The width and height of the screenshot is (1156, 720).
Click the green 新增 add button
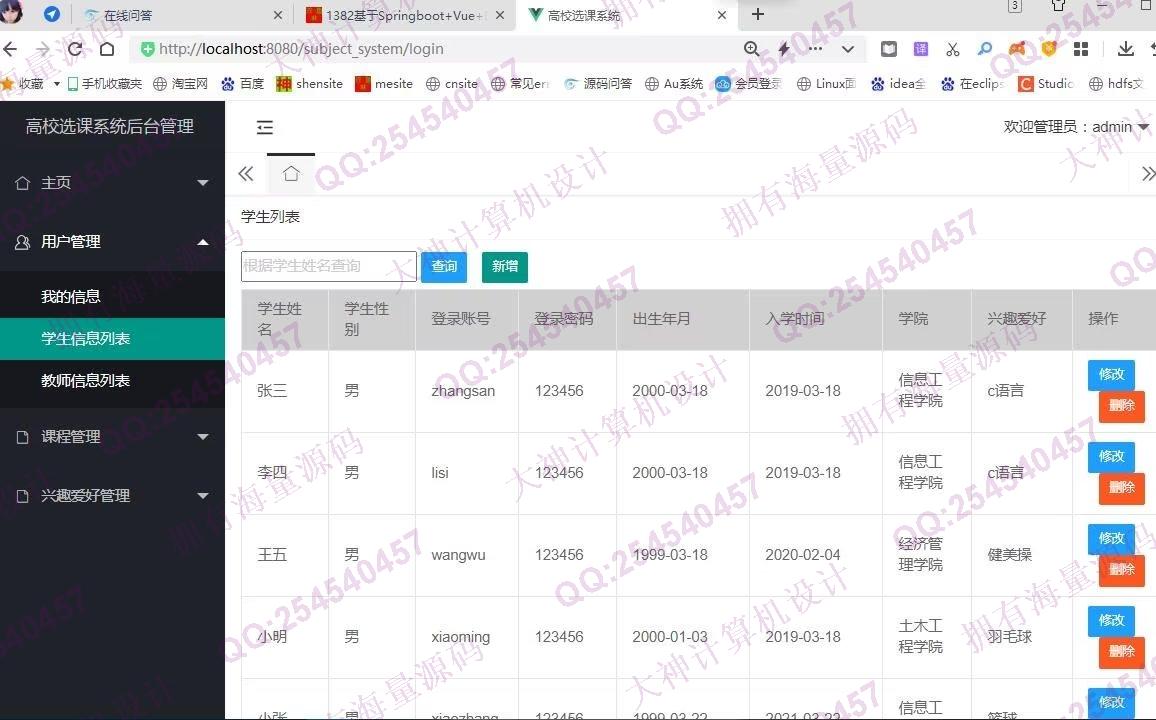(505, 266)
